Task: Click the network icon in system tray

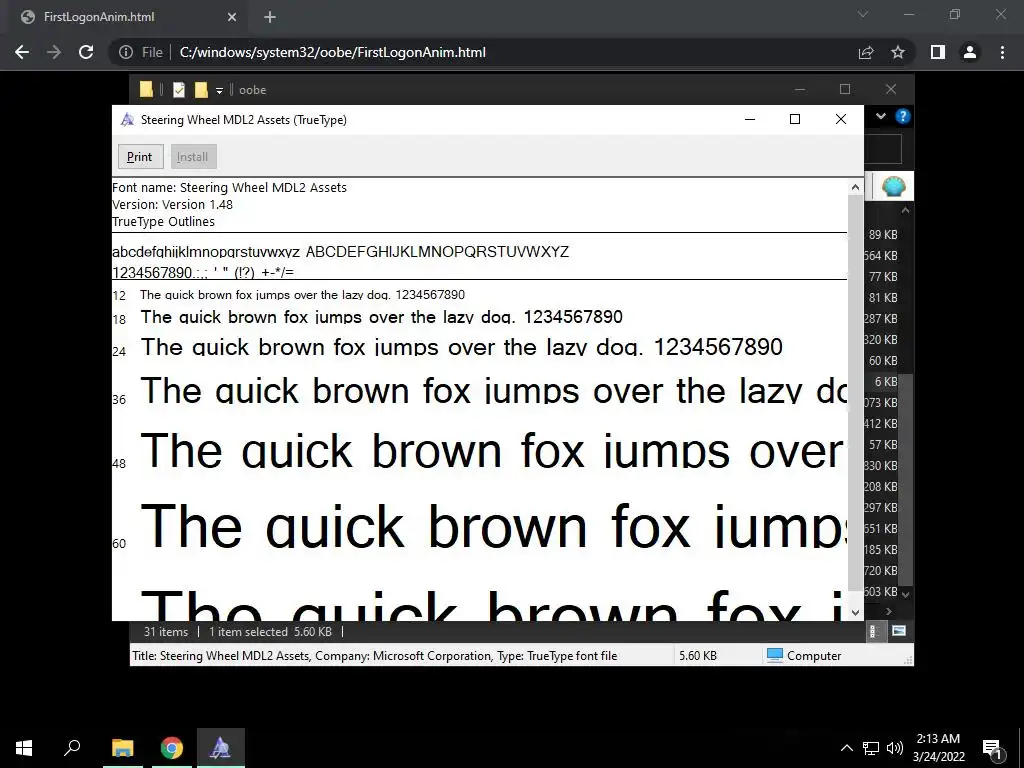Action: point(871,748)
